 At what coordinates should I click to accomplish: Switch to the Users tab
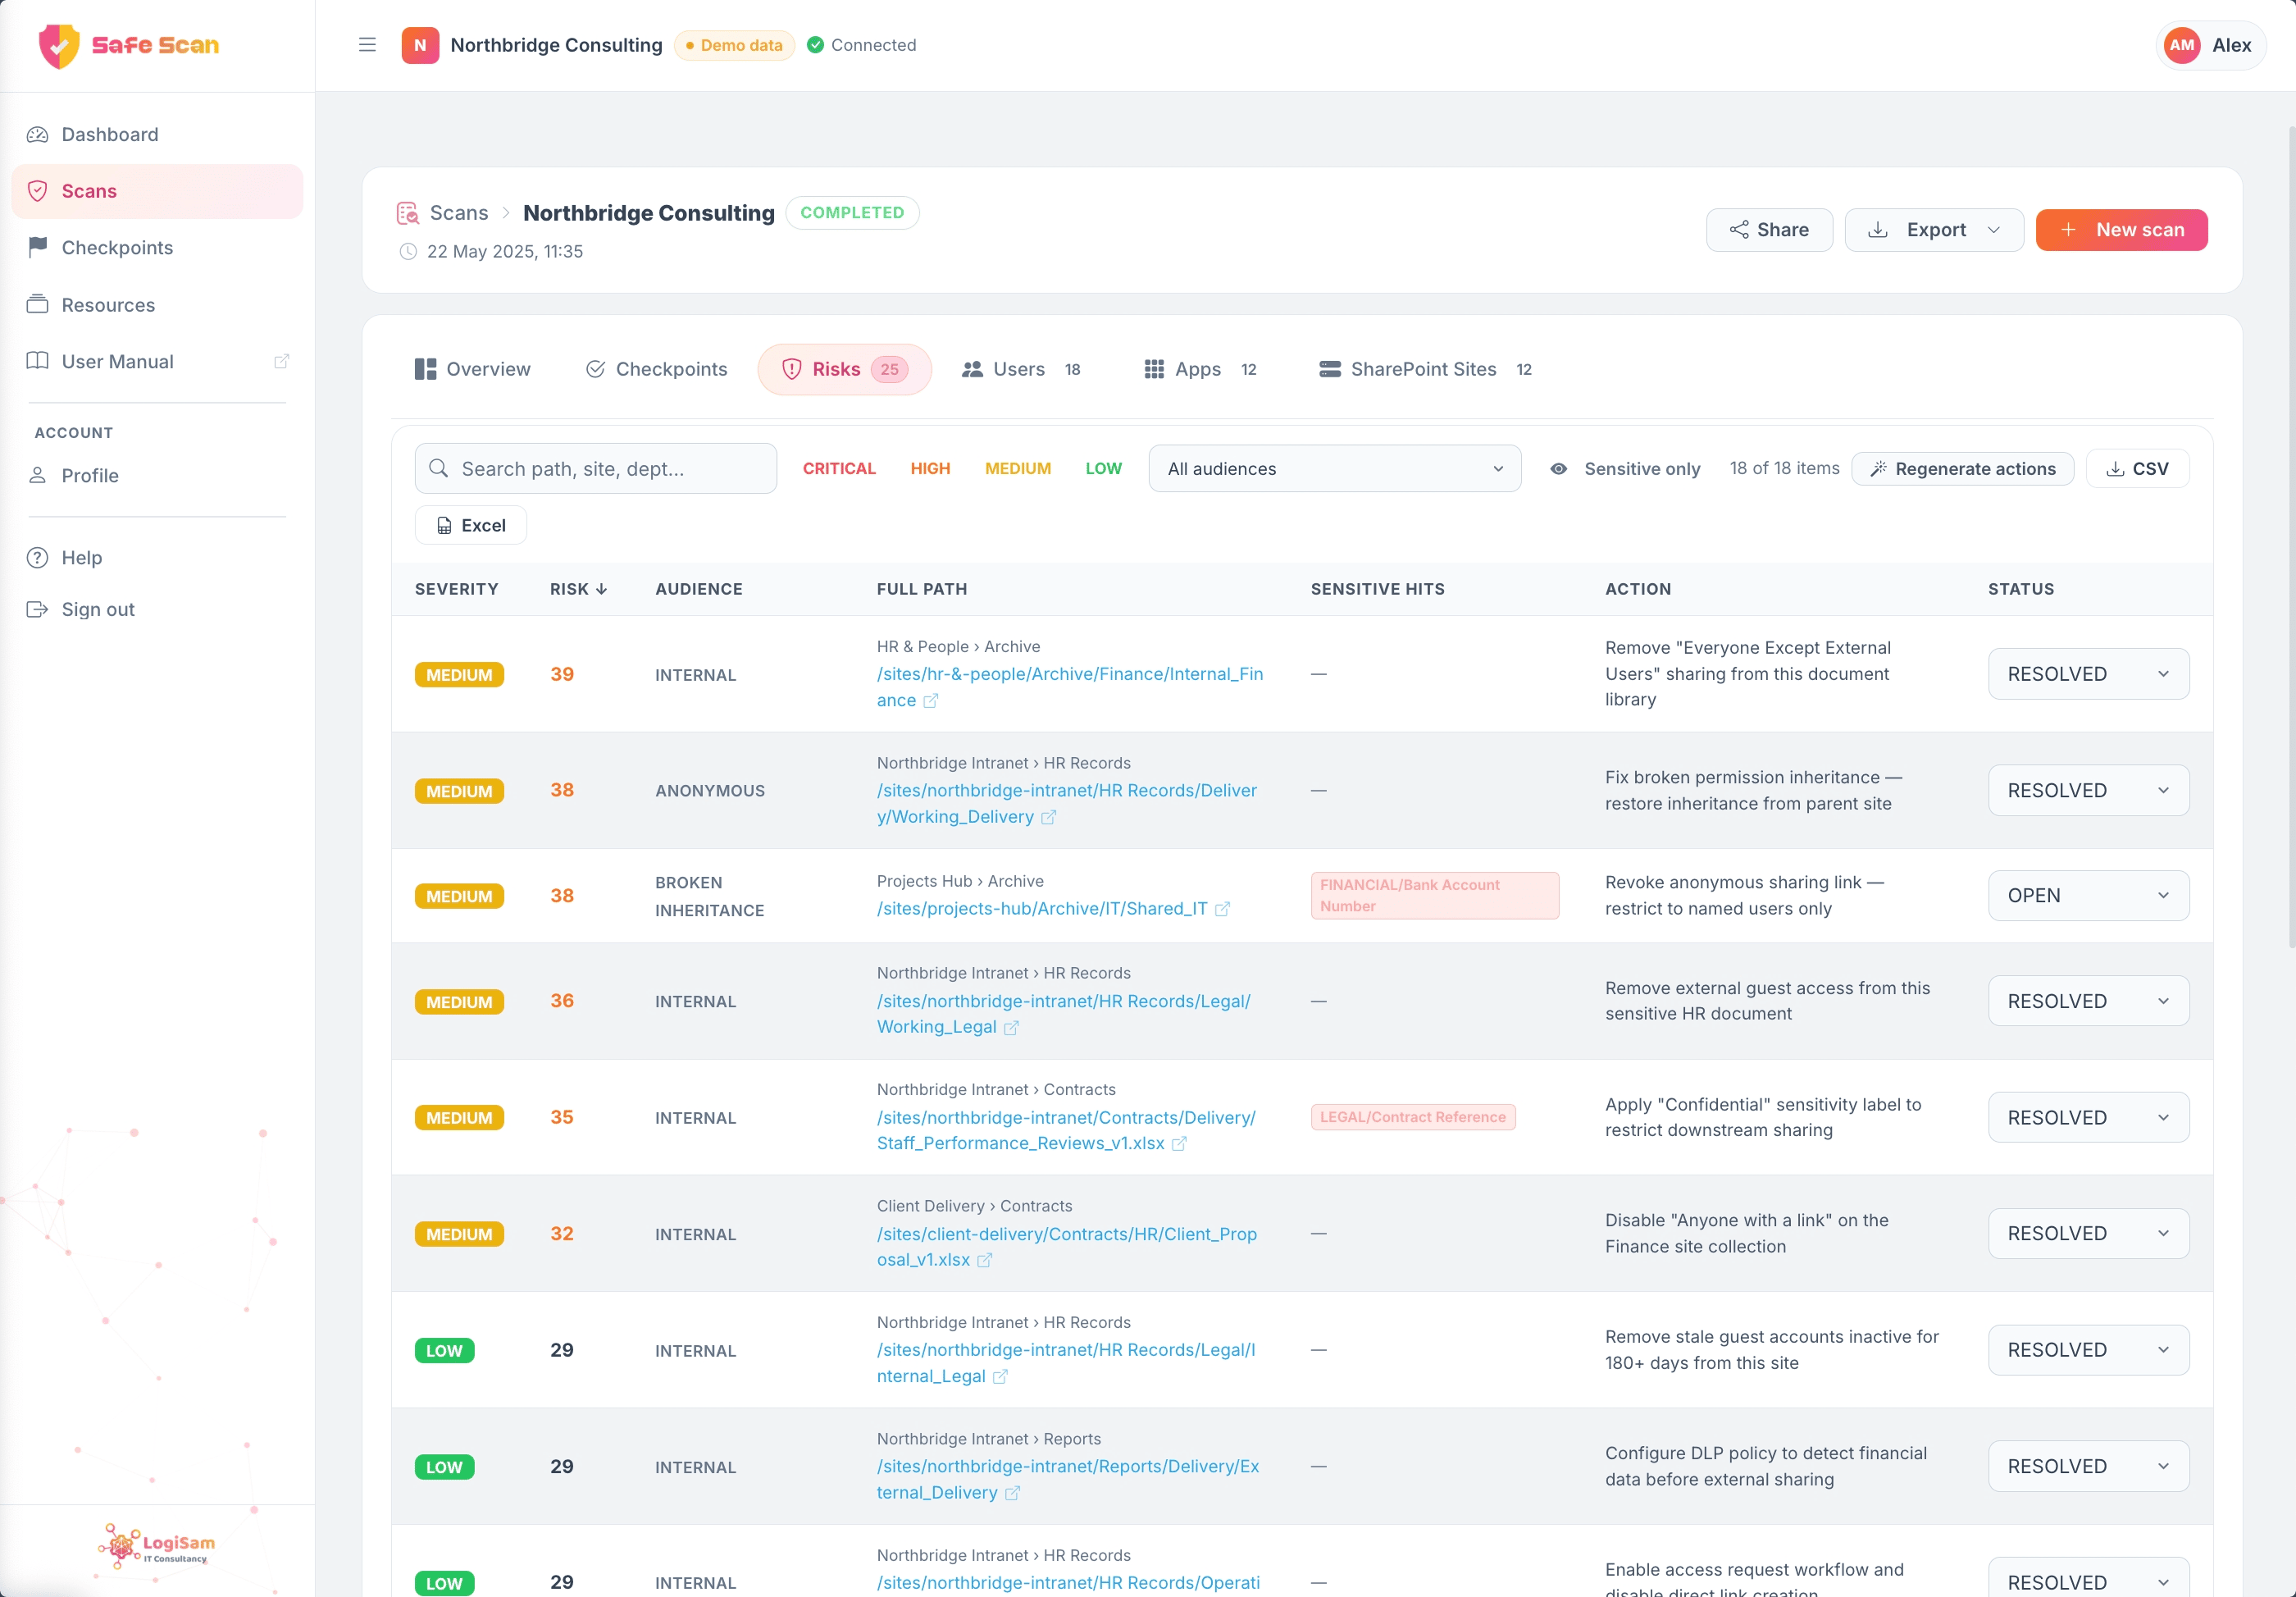[x=1021, y=370]
